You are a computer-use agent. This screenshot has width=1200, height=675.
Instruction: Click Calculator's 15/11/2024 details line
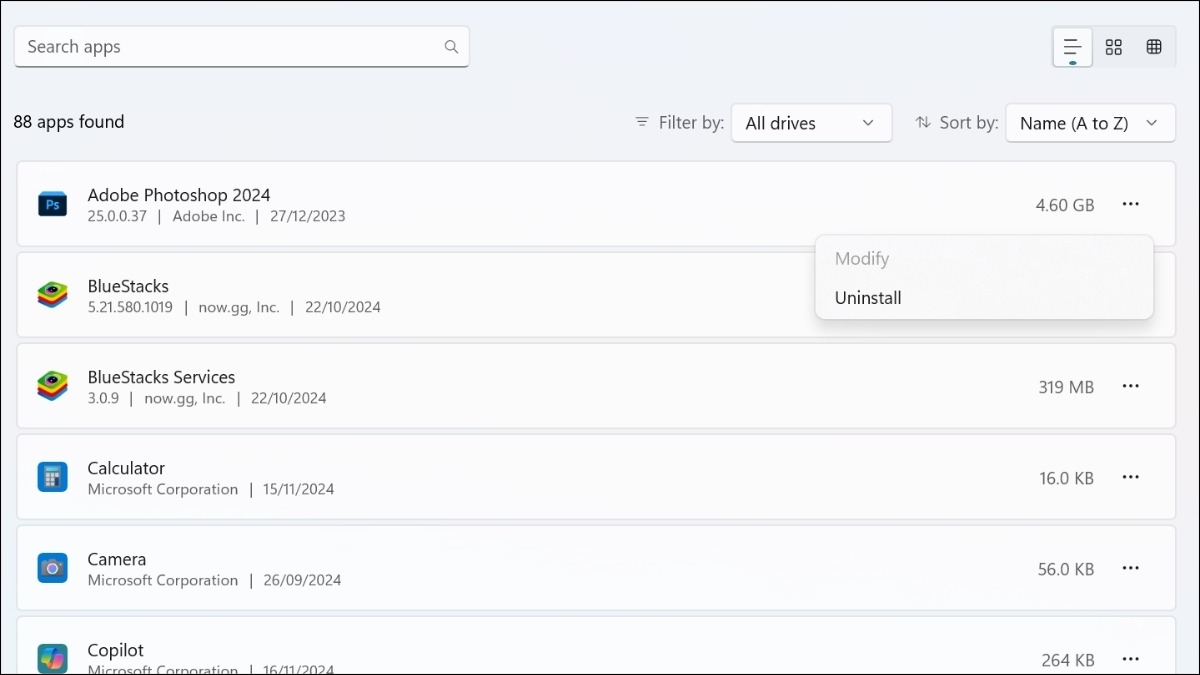click(211, 489)
